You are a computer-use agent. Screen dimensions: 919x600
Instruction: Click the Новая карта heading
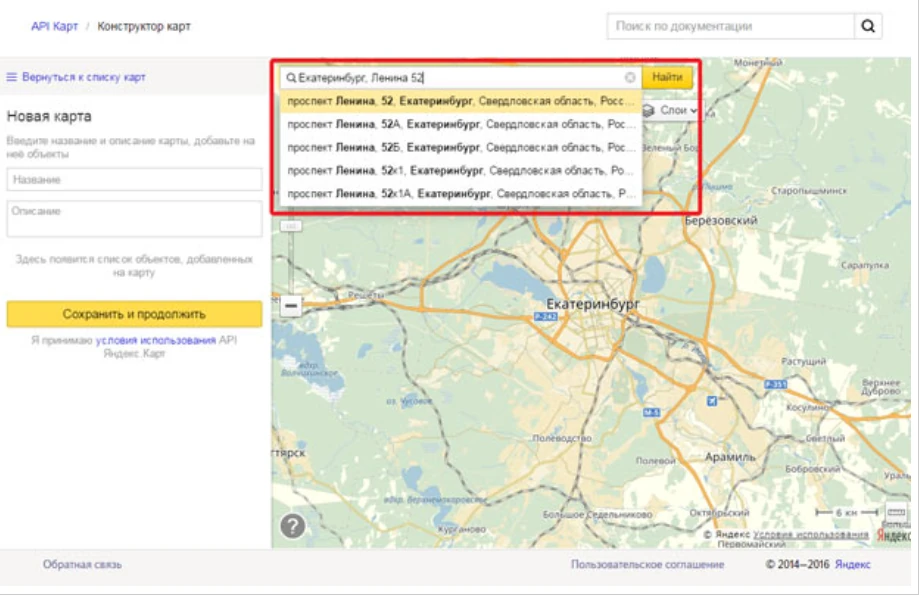tap(49, 116)
